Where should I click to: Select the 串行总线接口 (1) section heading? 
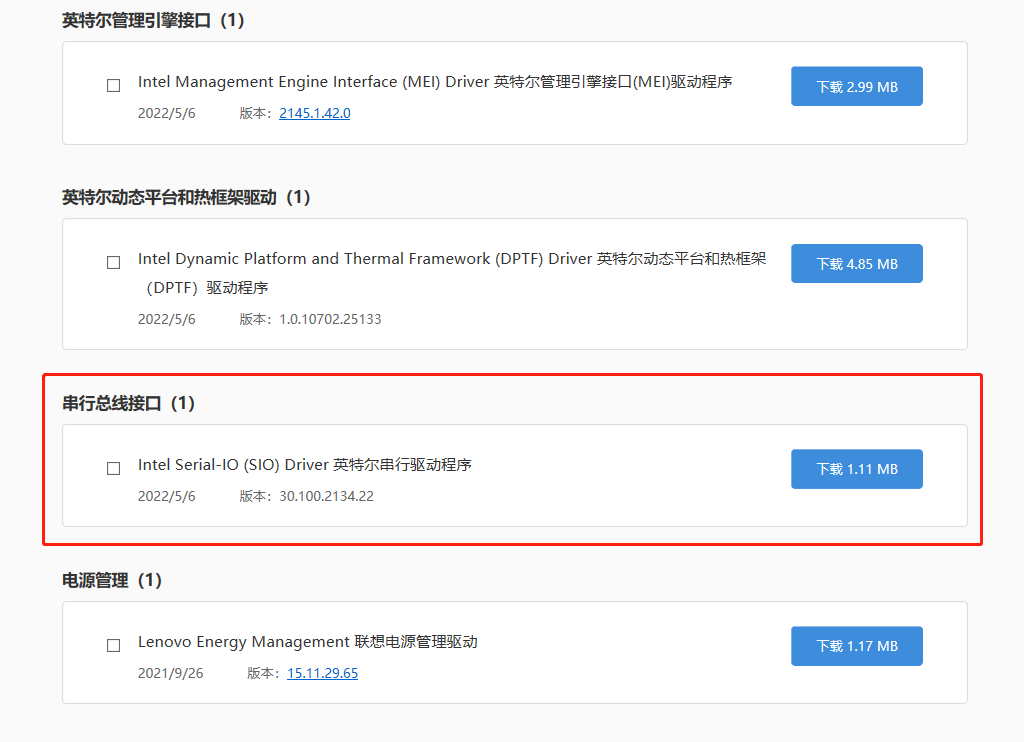(x=128, y=403)
